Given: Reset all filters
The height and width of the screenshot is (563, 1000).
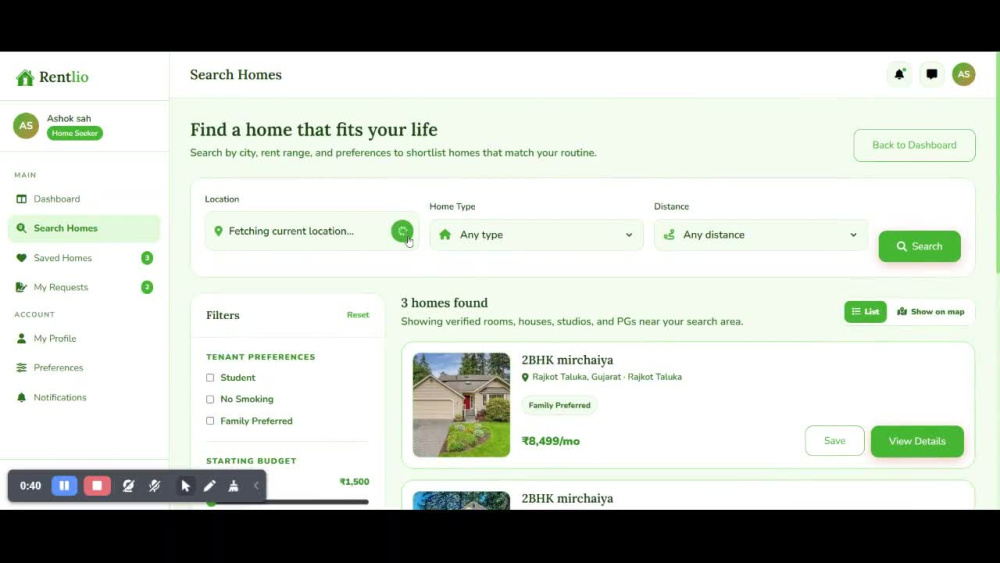Looking at the screenshot, I should [x=358, y=315].
